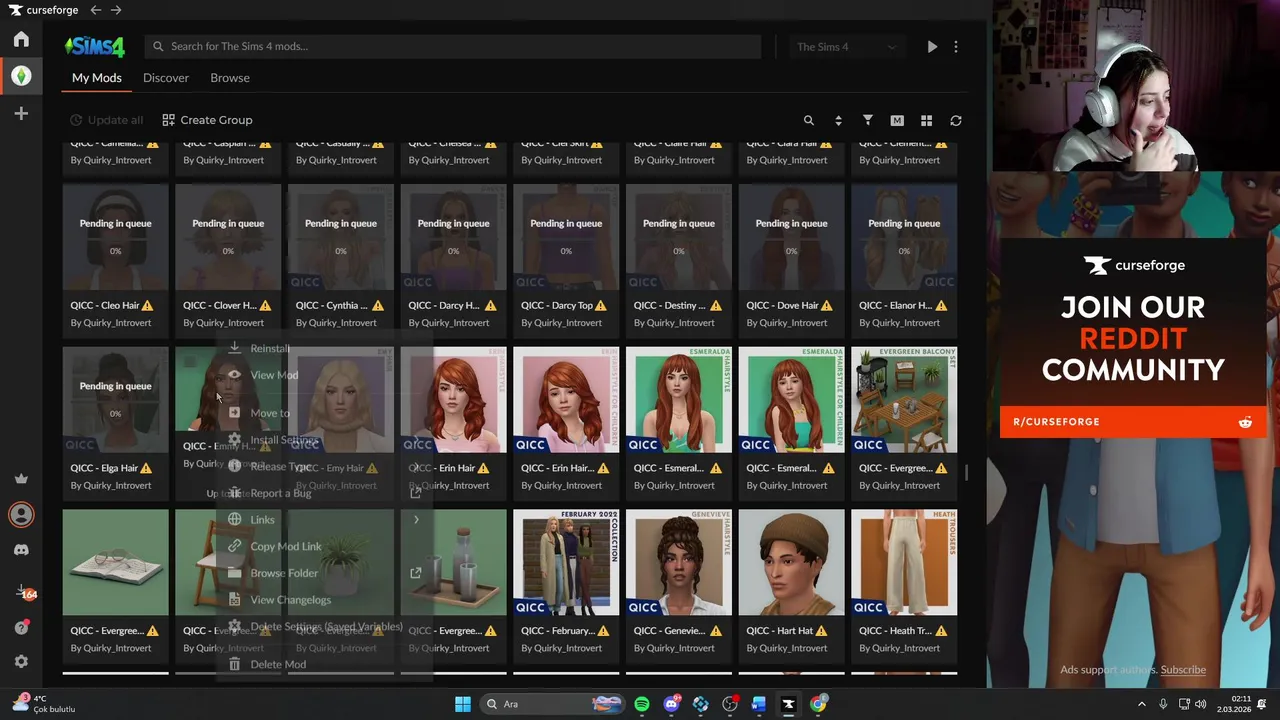Choose Report a Bug in context menu

click(x=280, y=493)
